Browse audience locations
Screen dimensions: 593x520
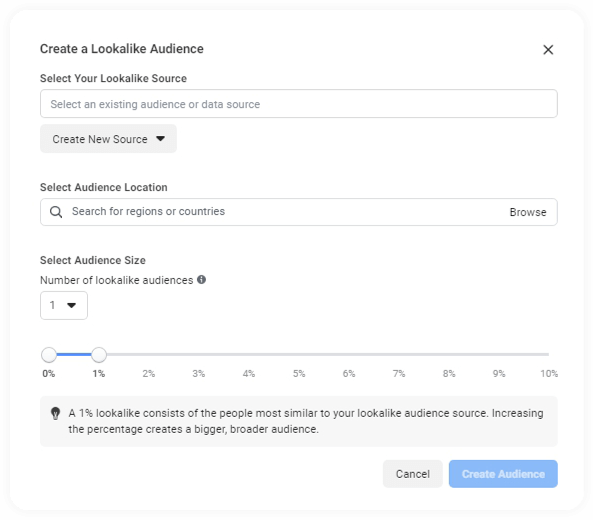[x=528, y=212]
